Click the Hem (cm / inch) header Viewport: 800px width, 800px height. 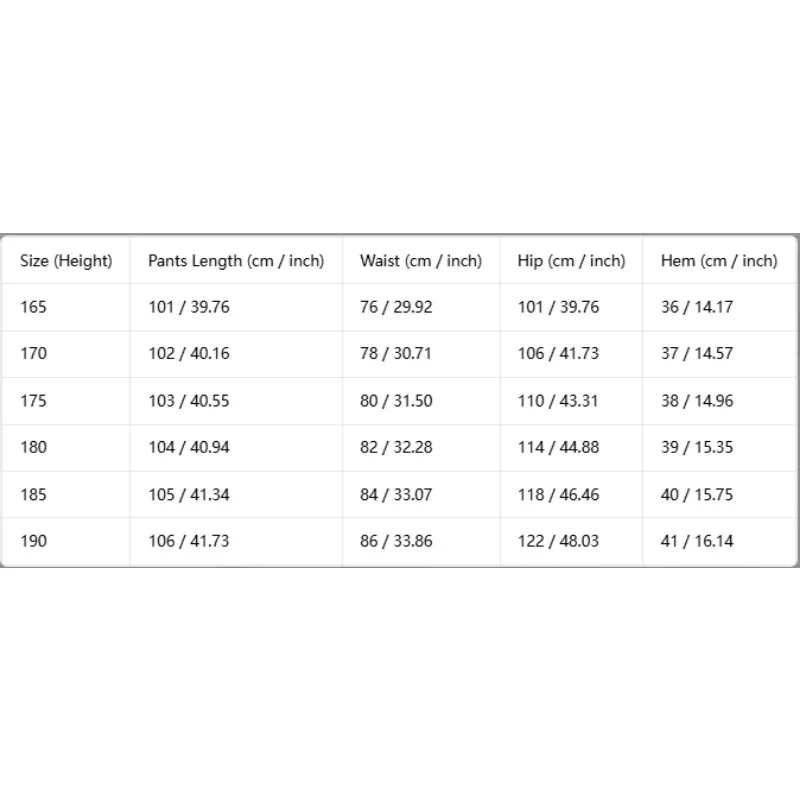(x=719, y=261)
